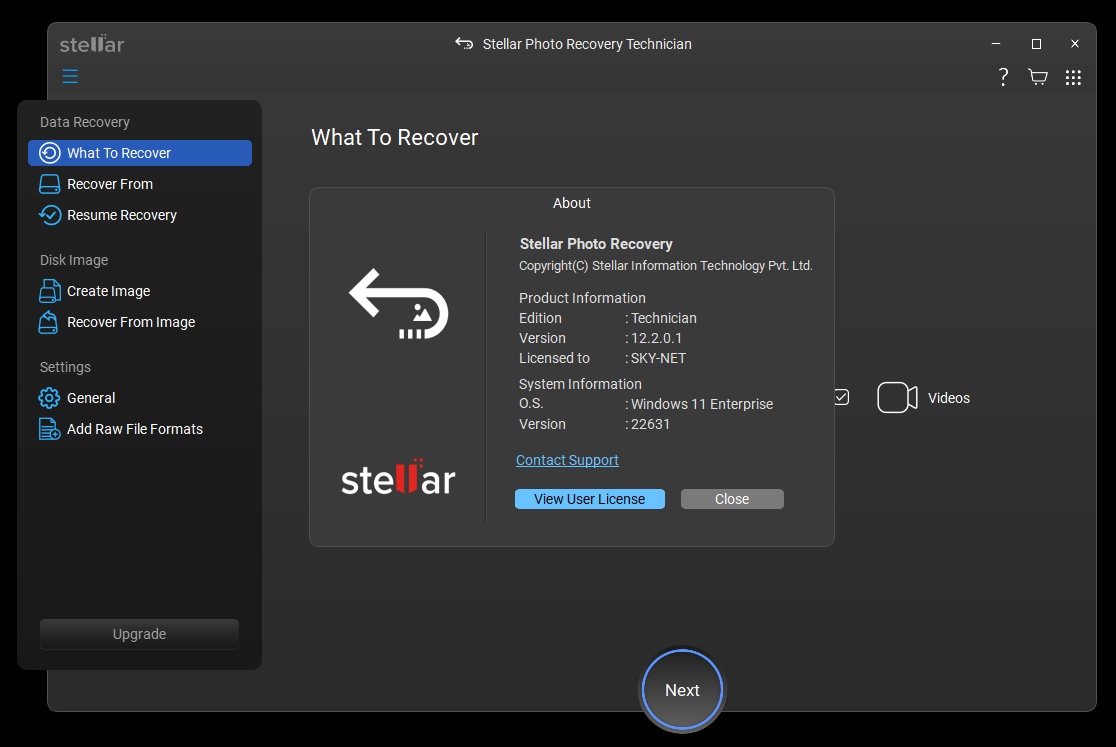Click View User License button

590,499
